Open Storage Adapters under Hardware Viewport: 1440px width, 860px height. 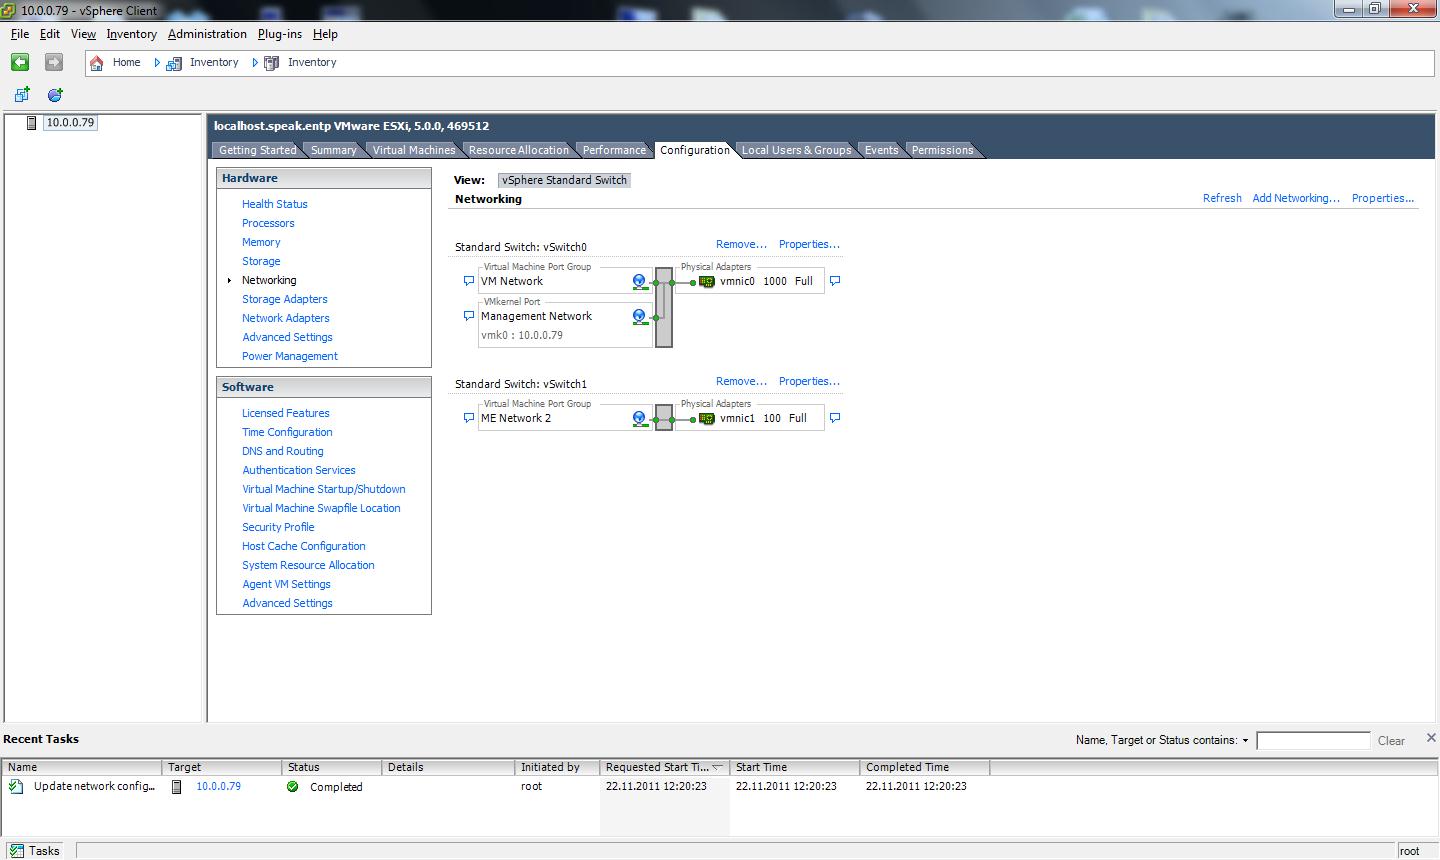tap(285, 299)
